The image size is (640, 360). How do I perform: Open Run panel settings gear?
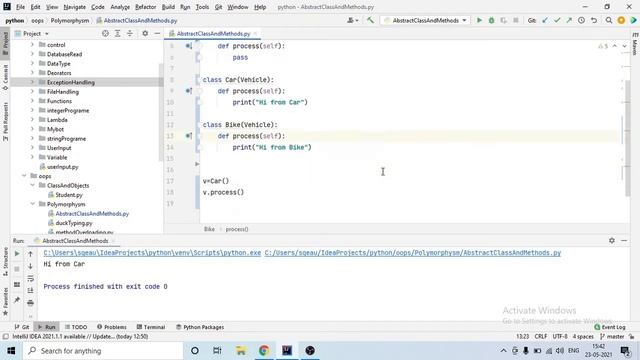click(611, 241)
